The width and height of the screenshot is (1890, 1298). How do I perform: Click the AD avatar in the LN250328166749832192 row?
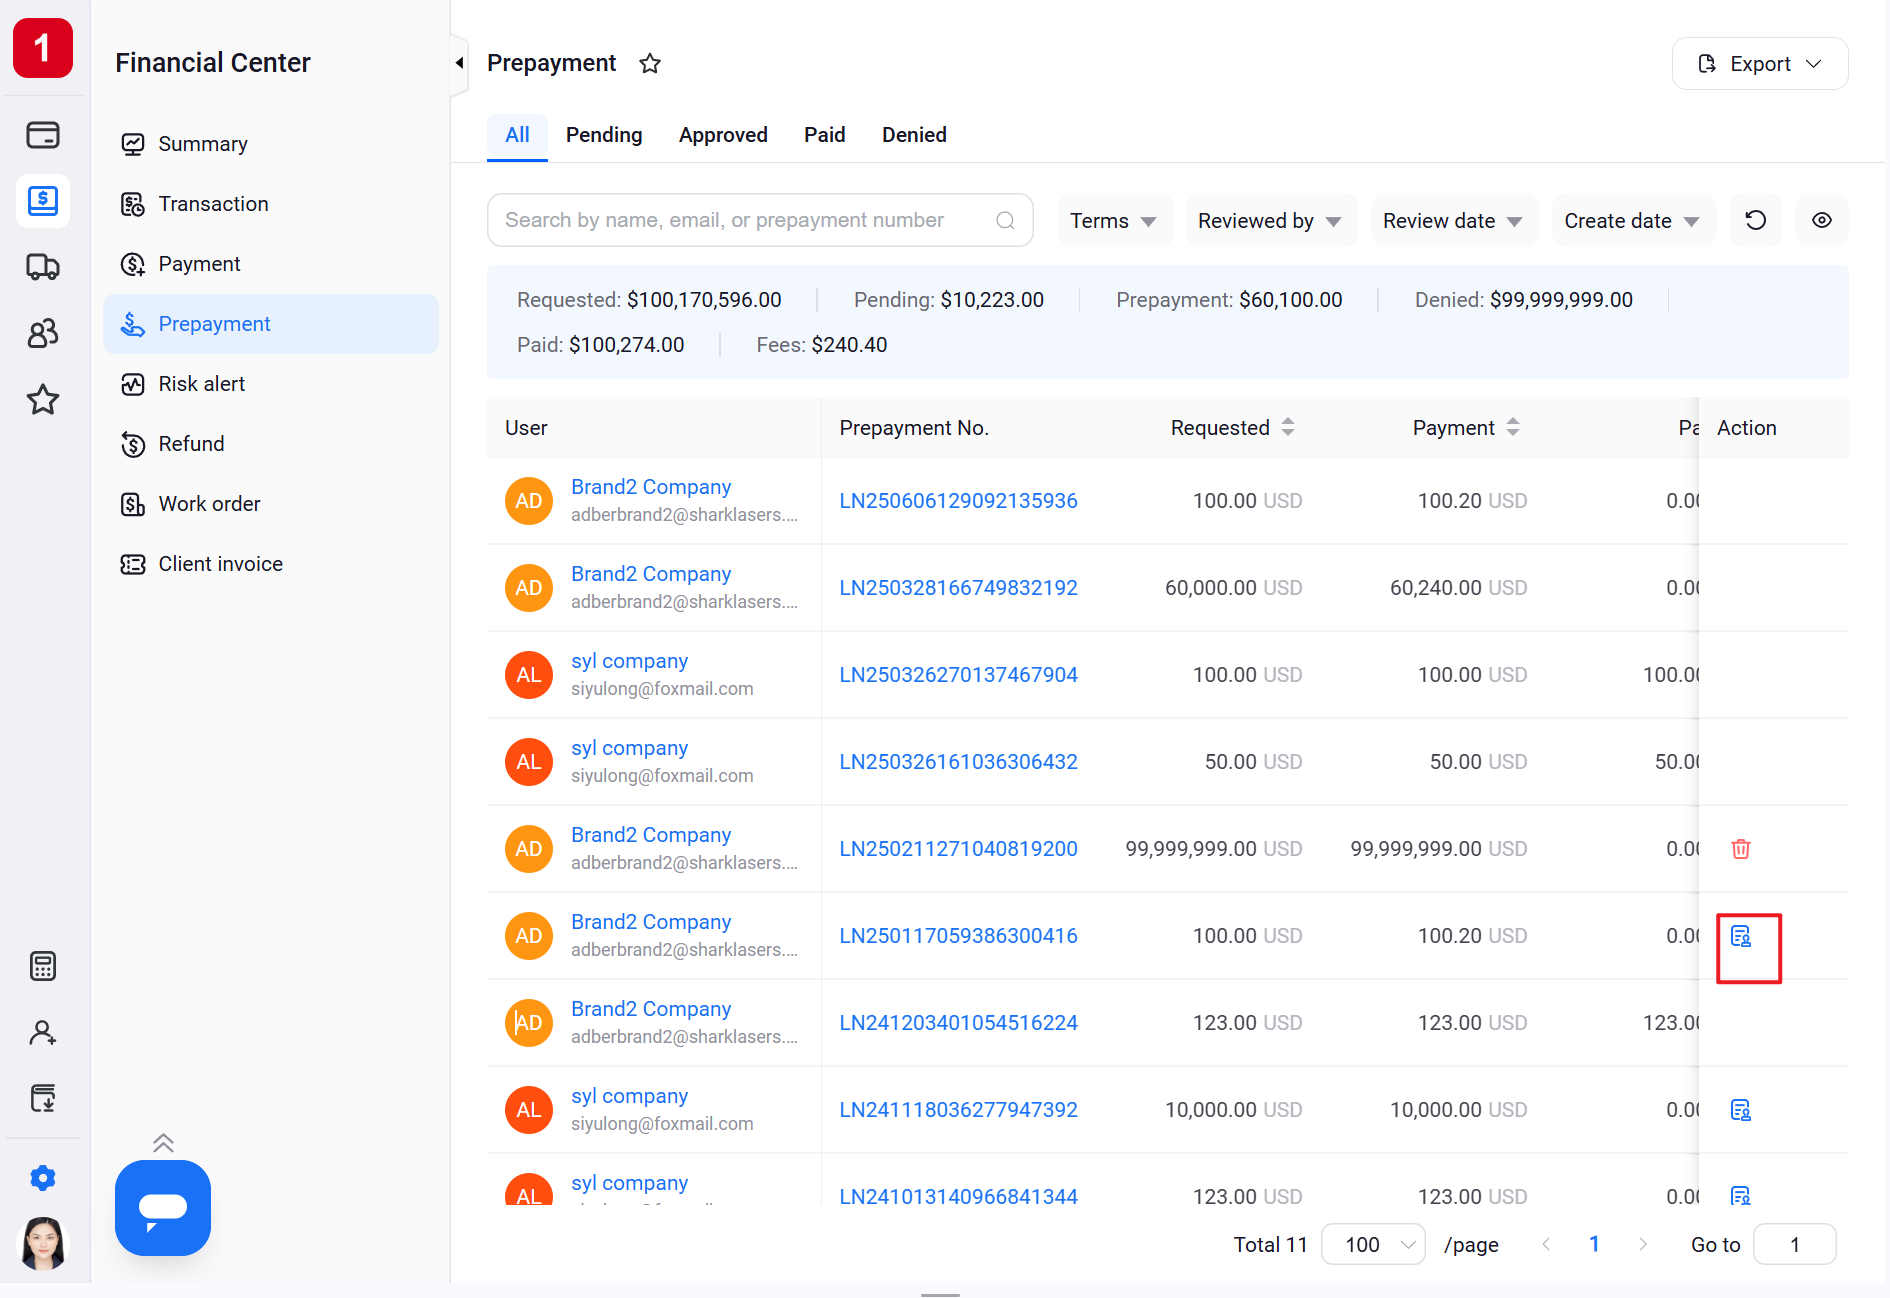tap(529, 588)
